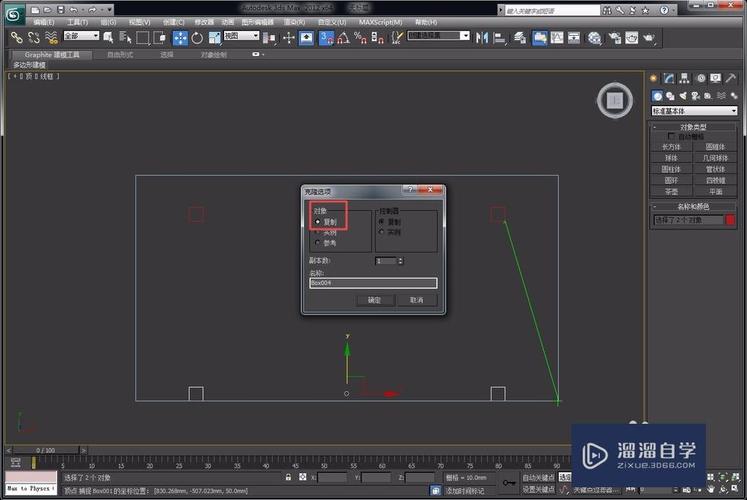Select the 参考 (Reference) object radio button
Viewport: 747px width, 500px height.
click(x=318, y=243)
